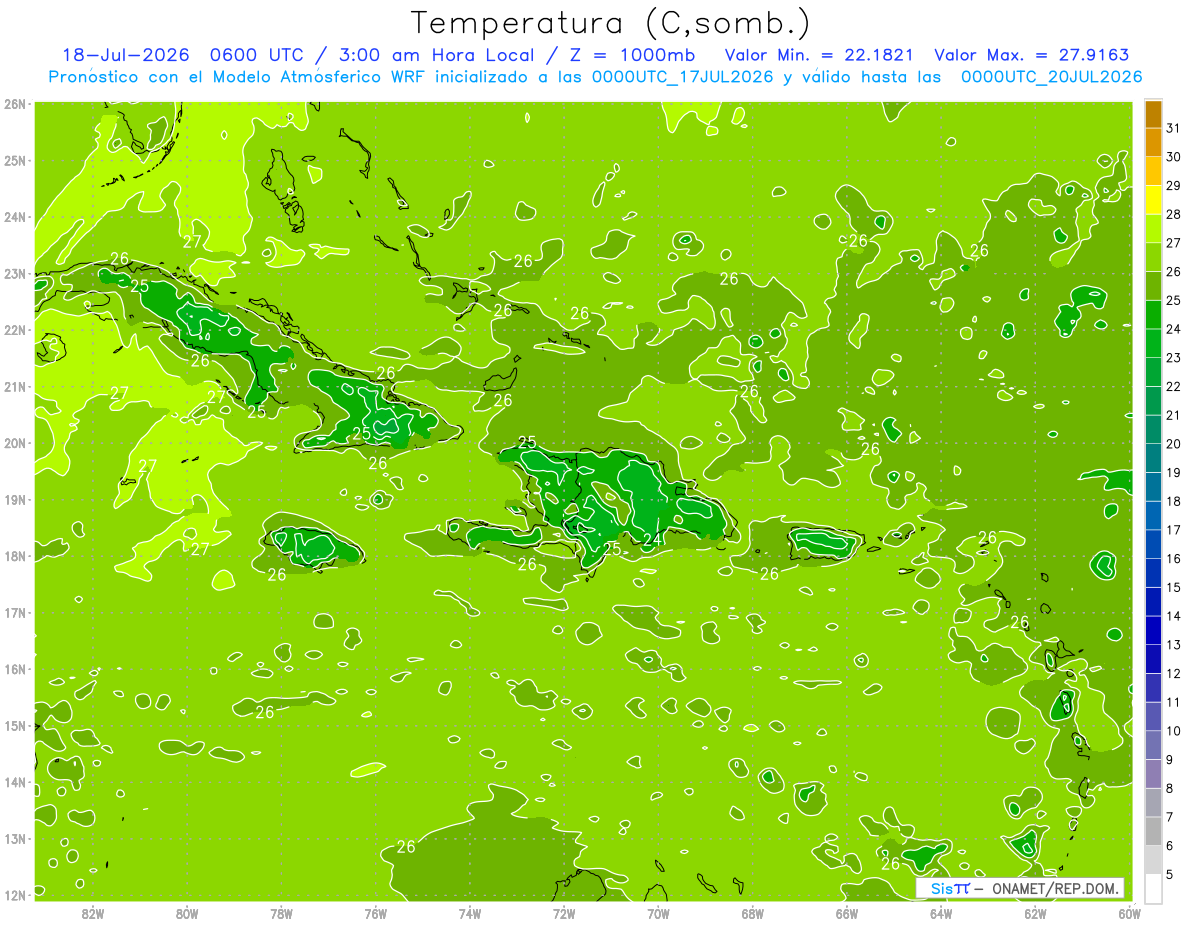1200x927 pixels.
Task: Click the "ONAMET/REP.DOM." credit label
Action: point(1055,889)
